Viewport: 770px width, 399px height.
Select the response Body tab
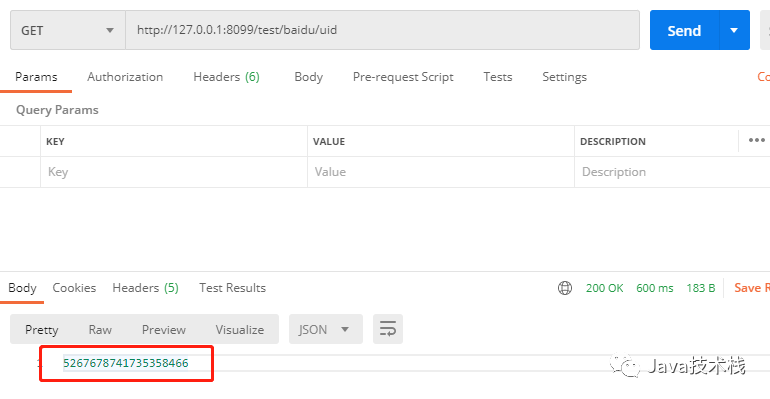point(22,288)
